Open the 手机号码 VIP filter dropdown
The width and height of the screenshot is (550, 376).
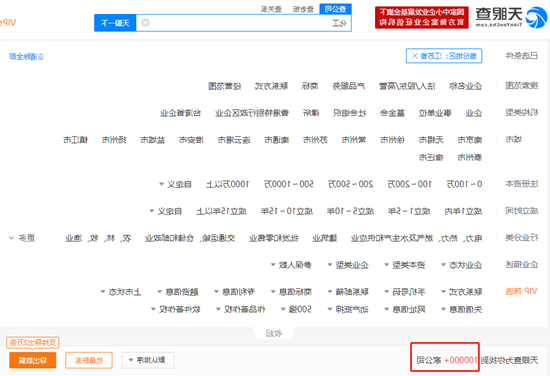point(405,292)
